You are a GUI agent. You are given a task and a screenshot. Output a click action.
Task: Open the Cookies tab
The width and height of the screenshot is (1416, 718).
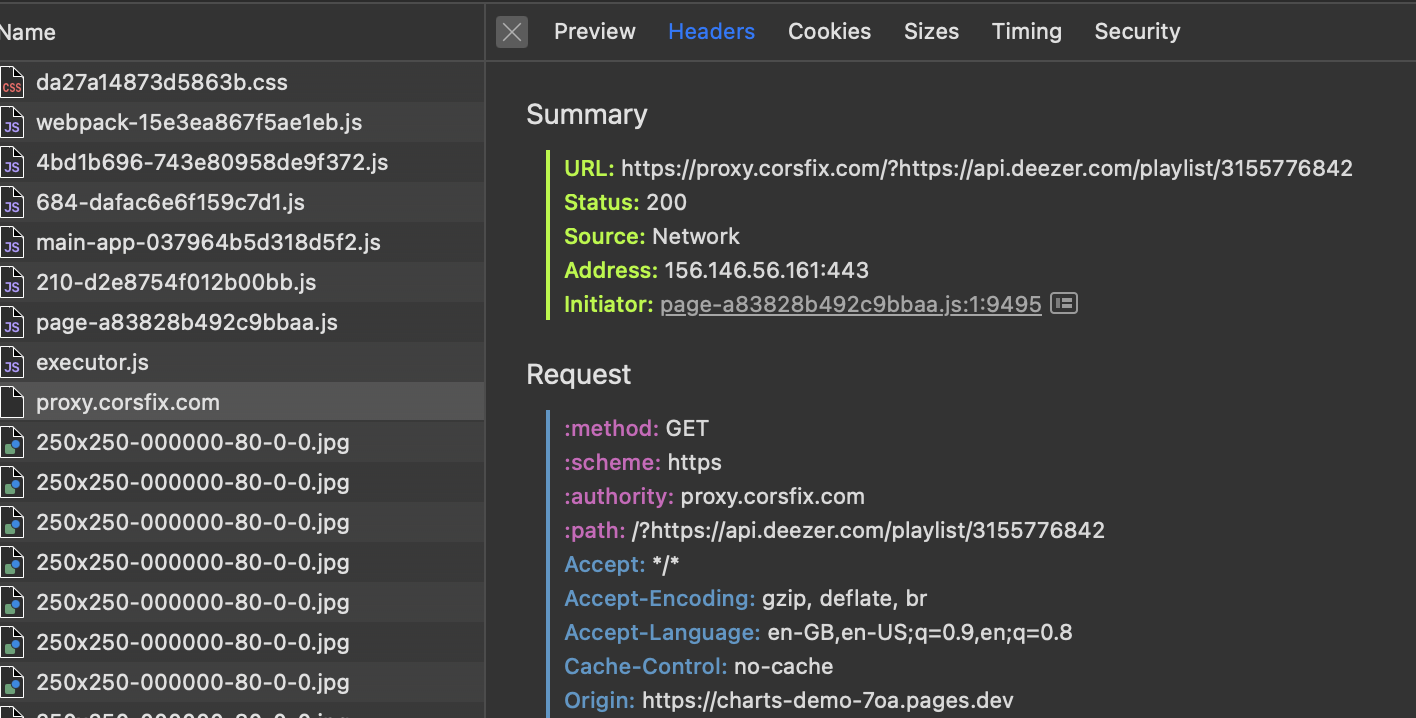click(x=829, y=32)
